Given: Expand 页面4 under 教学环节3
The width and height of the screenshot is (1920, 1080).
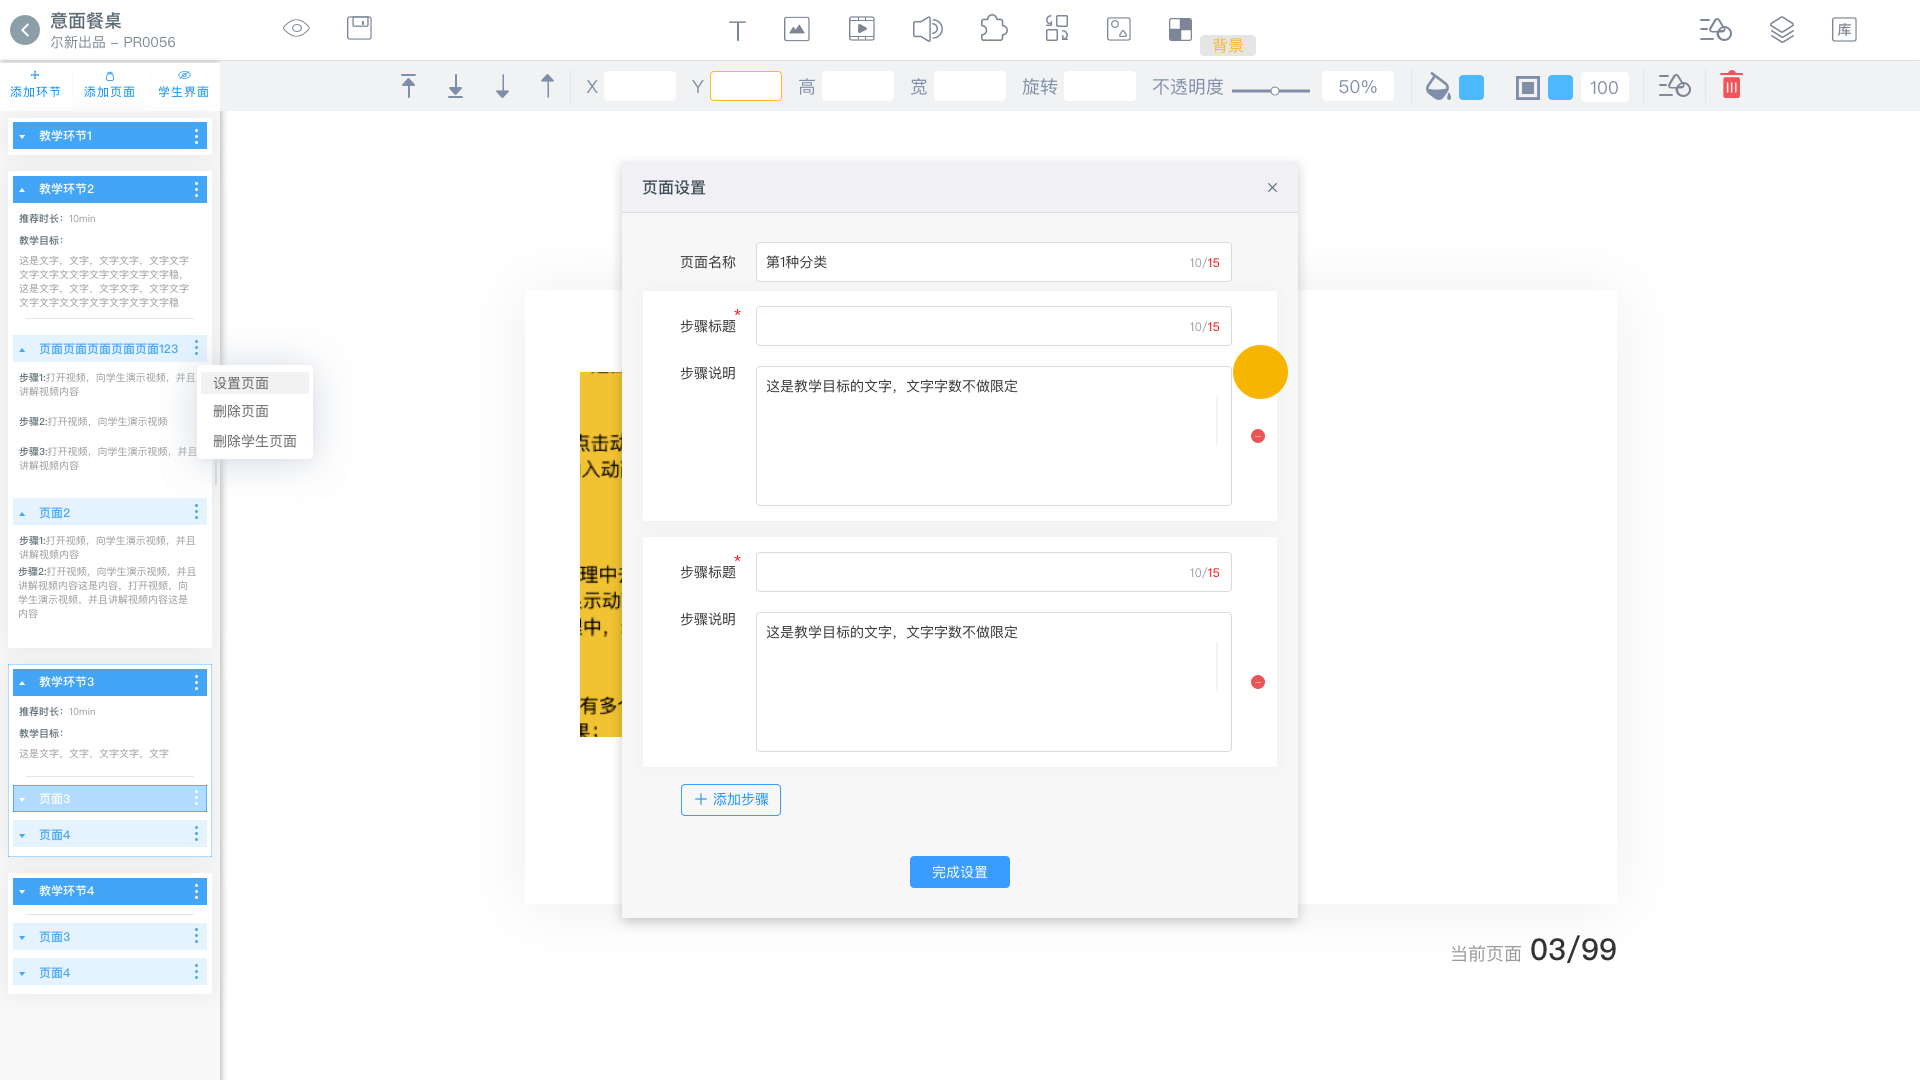Looking at the screenshot, I should click(x=22, y=836).
